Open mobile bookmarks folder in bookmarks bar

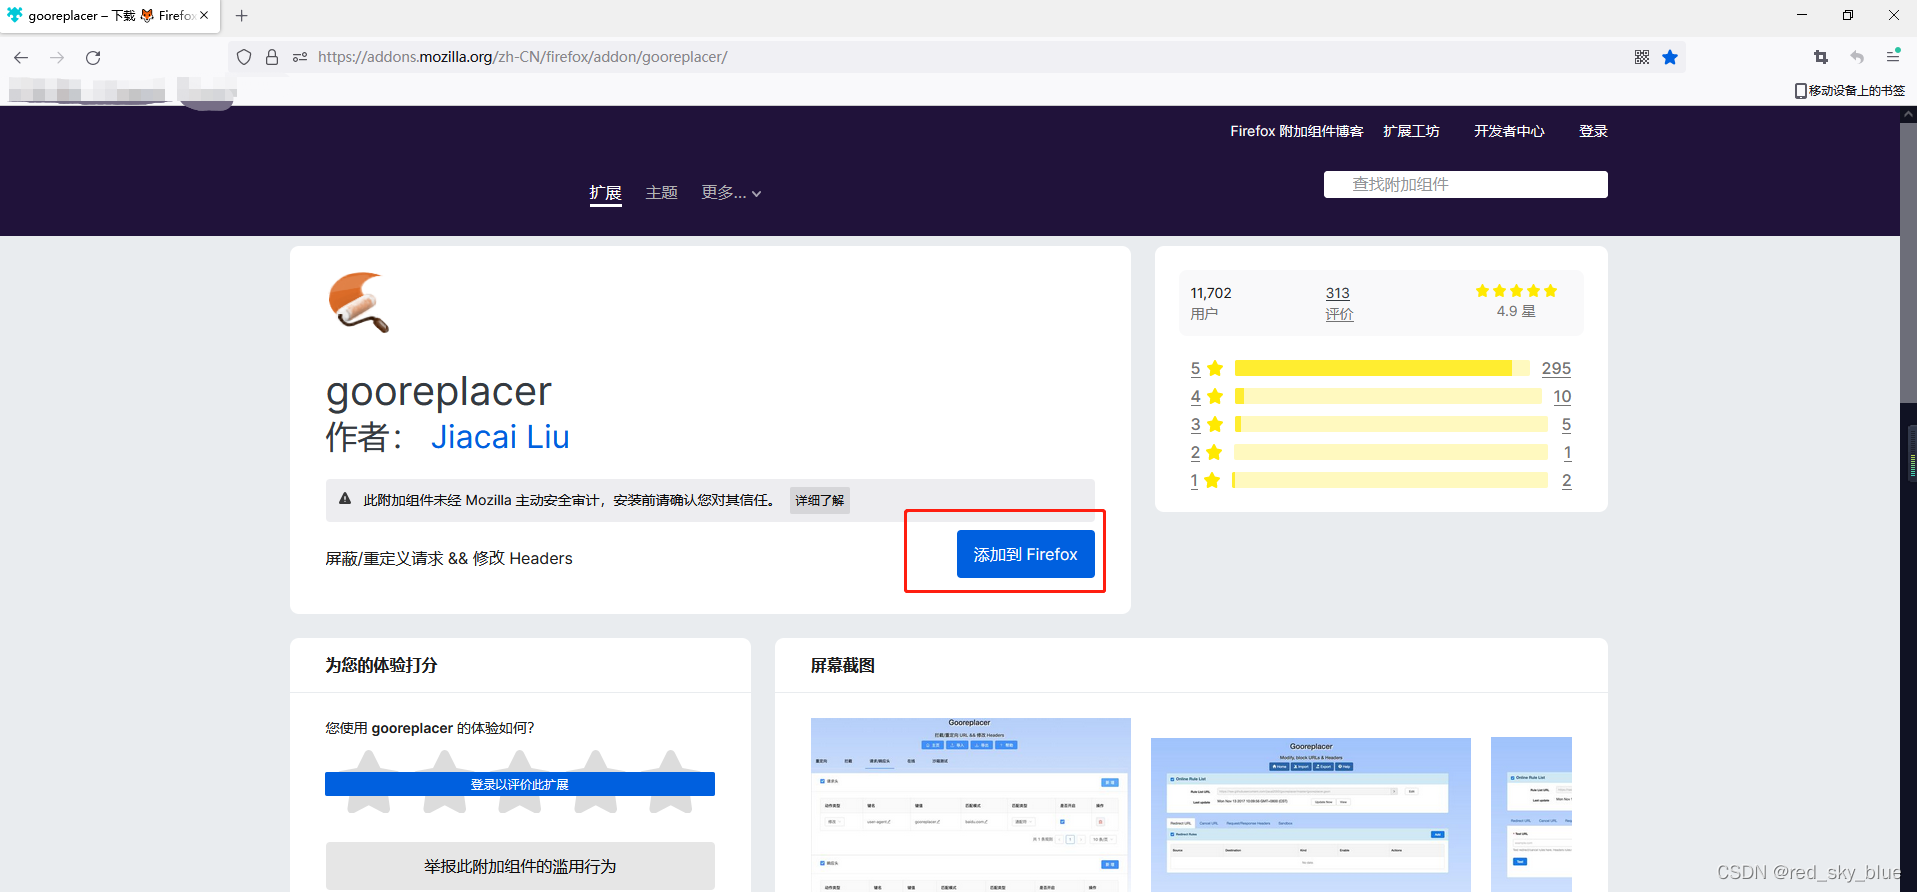pos(1850,90)
